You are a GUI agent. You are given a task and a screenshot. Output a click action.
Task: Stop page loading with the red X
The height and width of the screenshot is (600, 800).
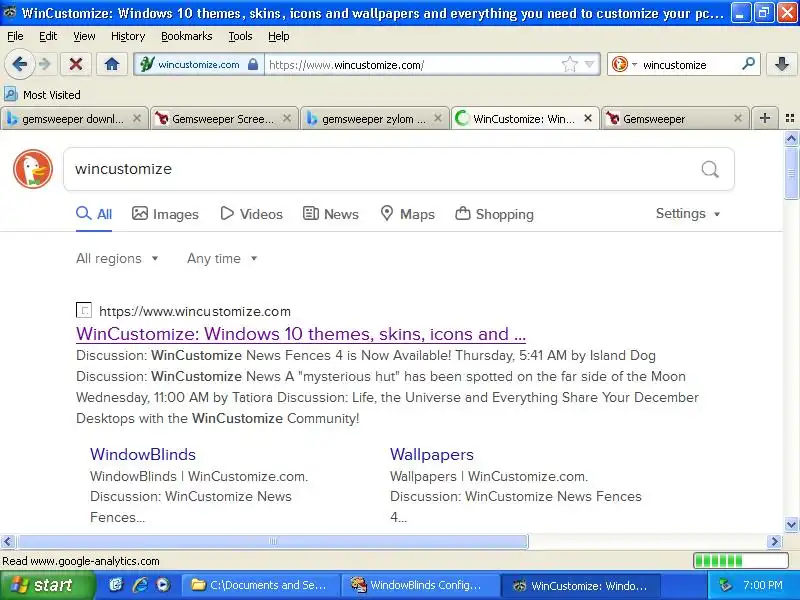coord(76,64)
